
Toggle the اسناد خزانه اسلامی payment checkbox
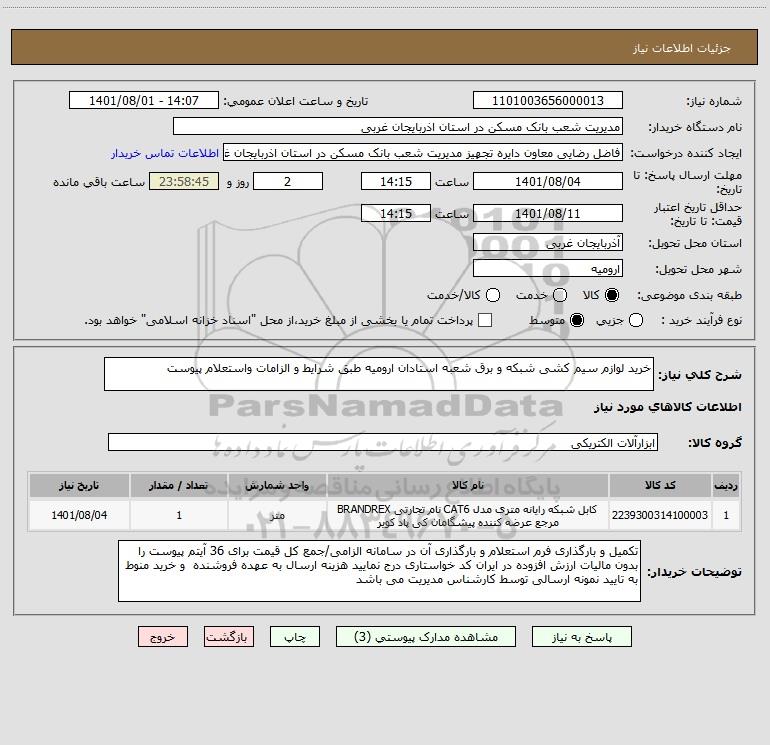coord(485,320)
